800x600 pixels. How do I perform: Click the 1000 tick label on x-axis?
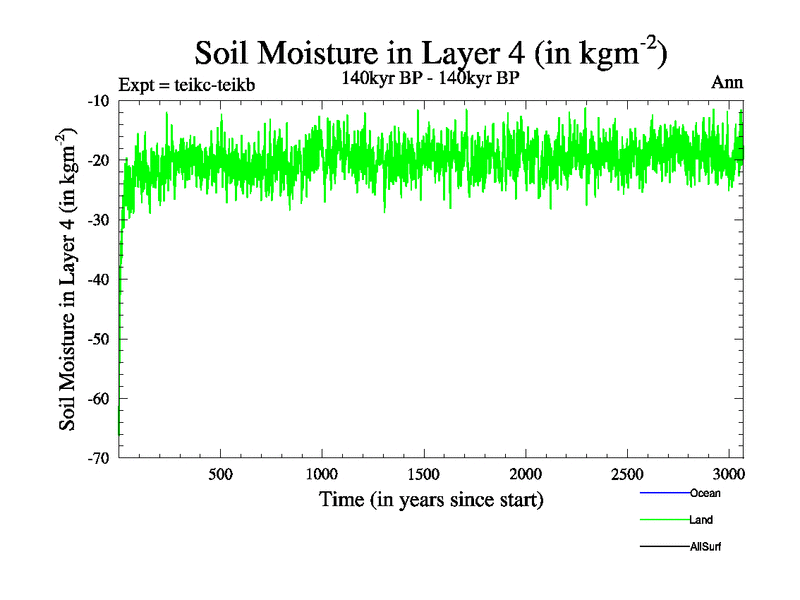click(322, 473)
